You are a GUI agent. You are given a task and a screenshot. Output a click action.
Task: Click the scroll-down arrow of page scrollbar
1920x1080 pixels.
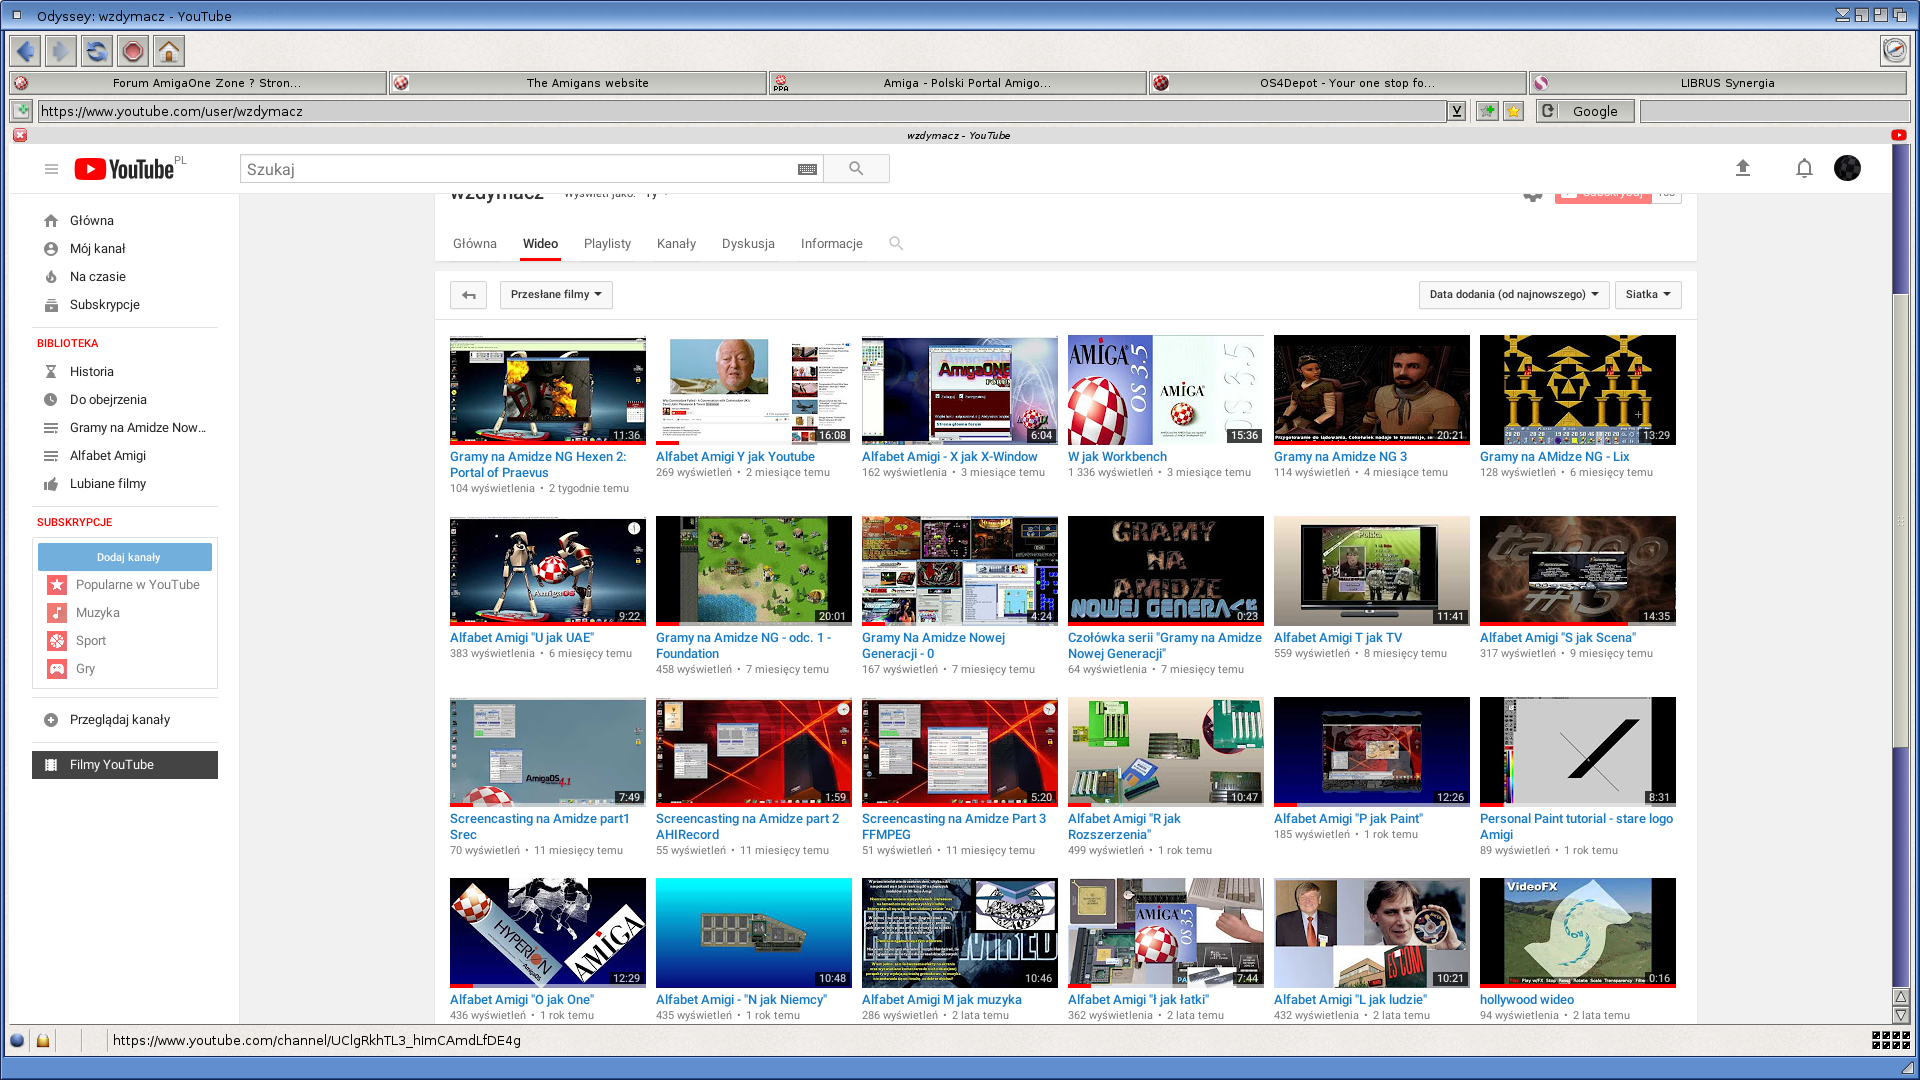(x=1901, y=1014)
